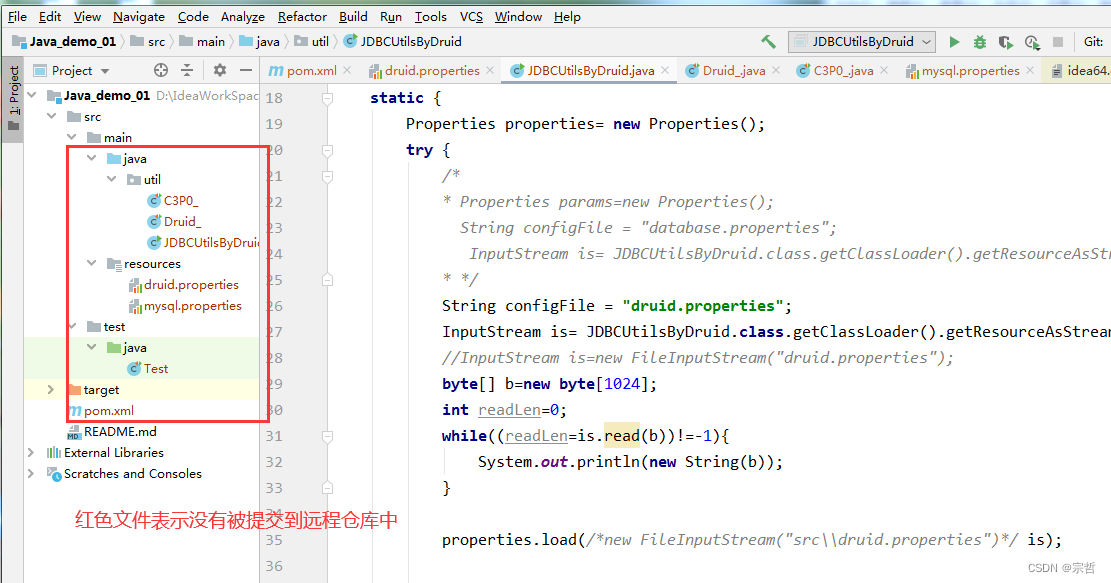Collapse the main folder arrow
The image size is (1111, 583).
point(72,137)
